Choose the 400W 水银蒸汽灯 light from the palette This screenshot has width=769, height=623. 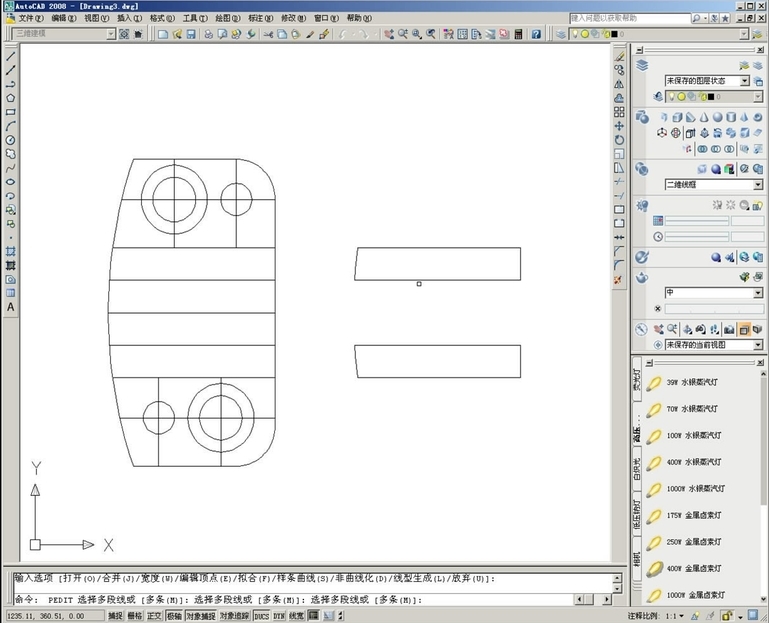[x=692, y=462]
